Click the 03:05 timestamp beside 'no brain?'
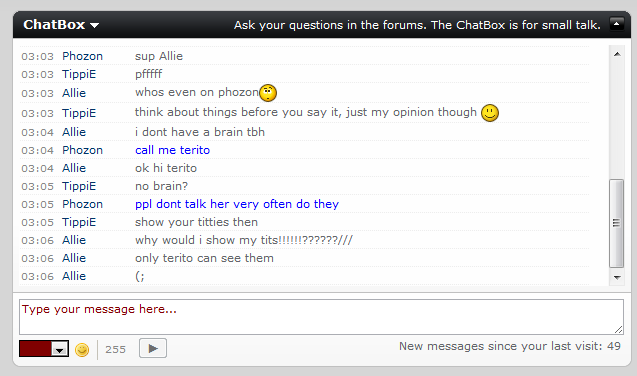637x376 pixels. pos(37,187)
